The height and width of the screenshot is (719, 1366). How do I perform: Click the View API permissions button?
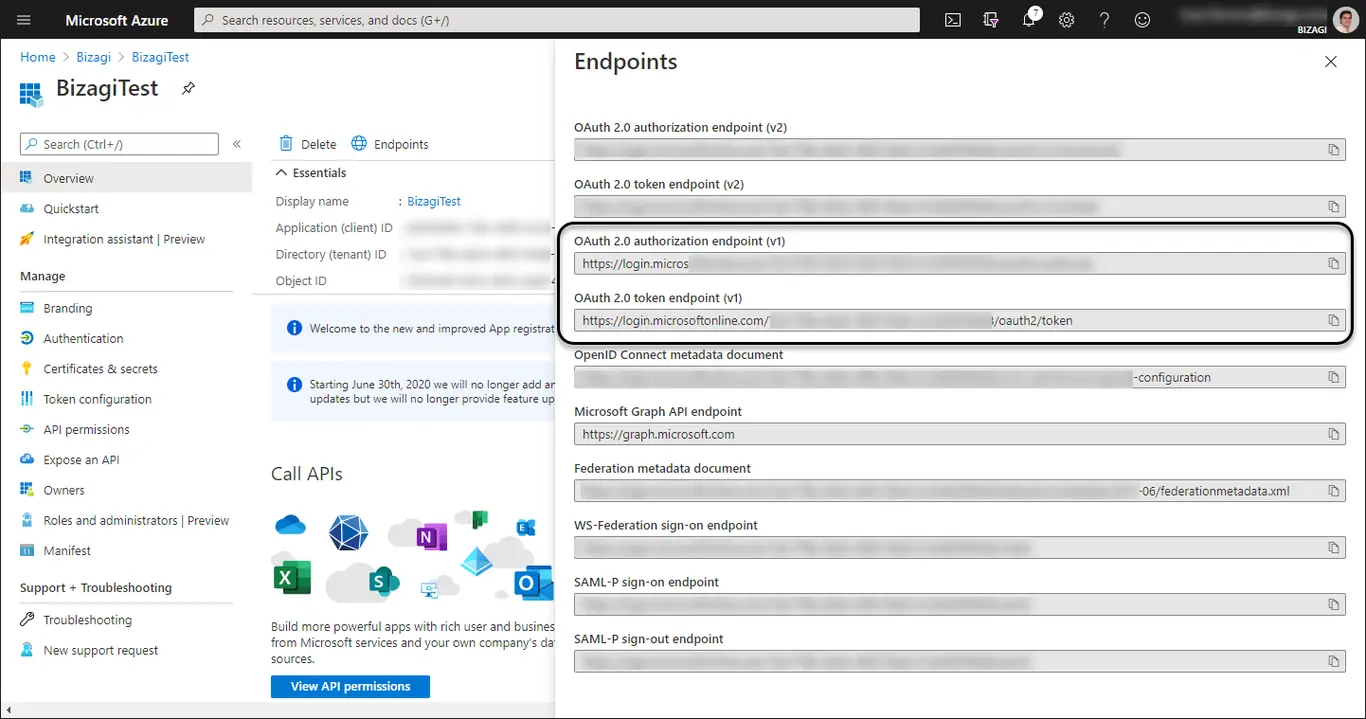pyautogui.click(x=350, y=686)
